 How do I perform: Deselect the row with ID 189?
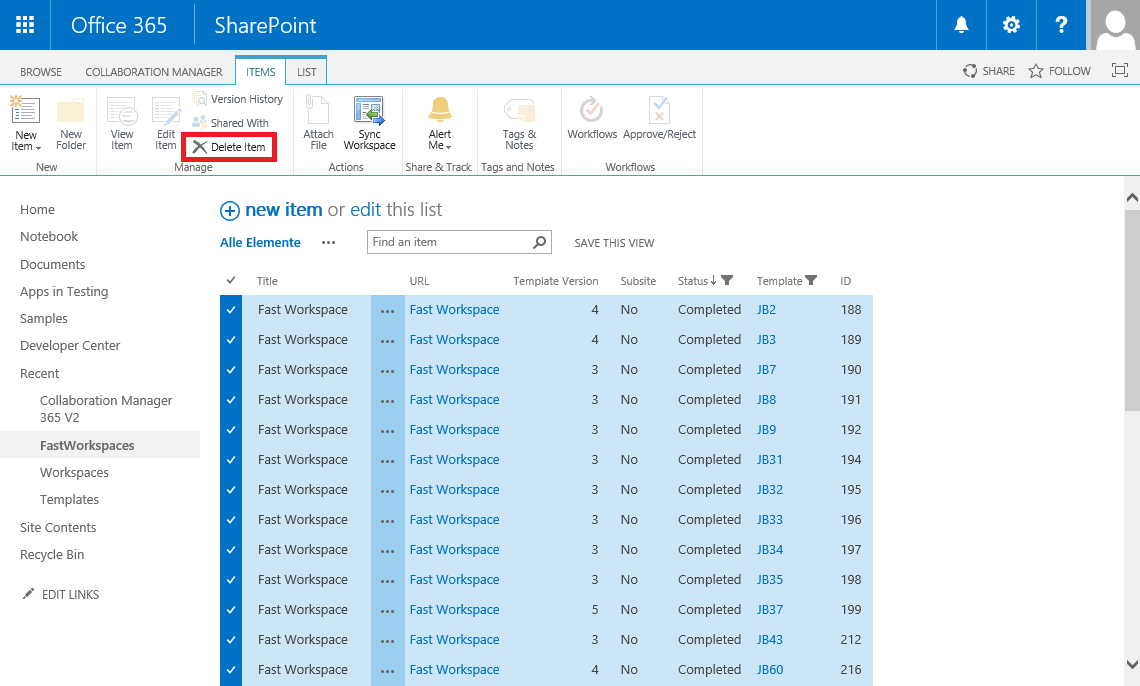(231, 340)
